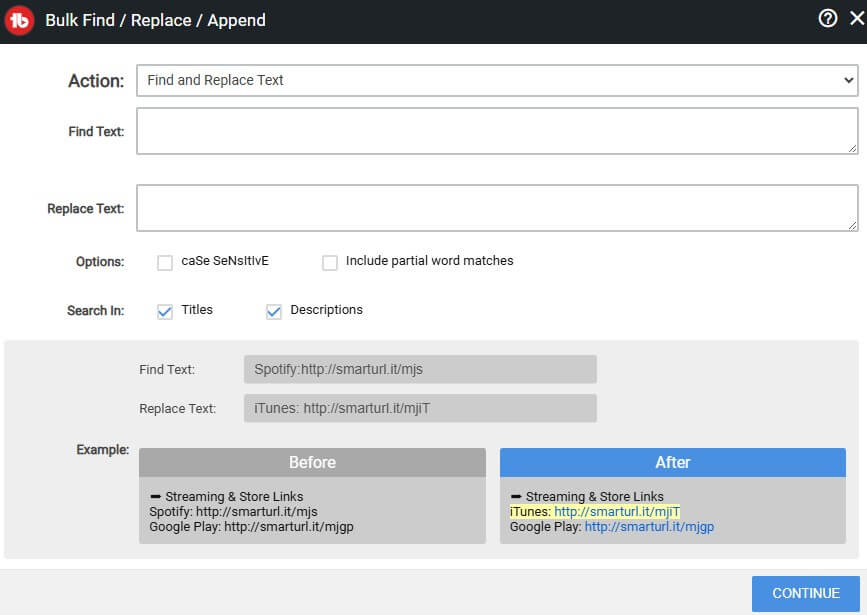Click 'Google Play: http://smarturl.it/mjgp' in Before box

click(251, 527)
